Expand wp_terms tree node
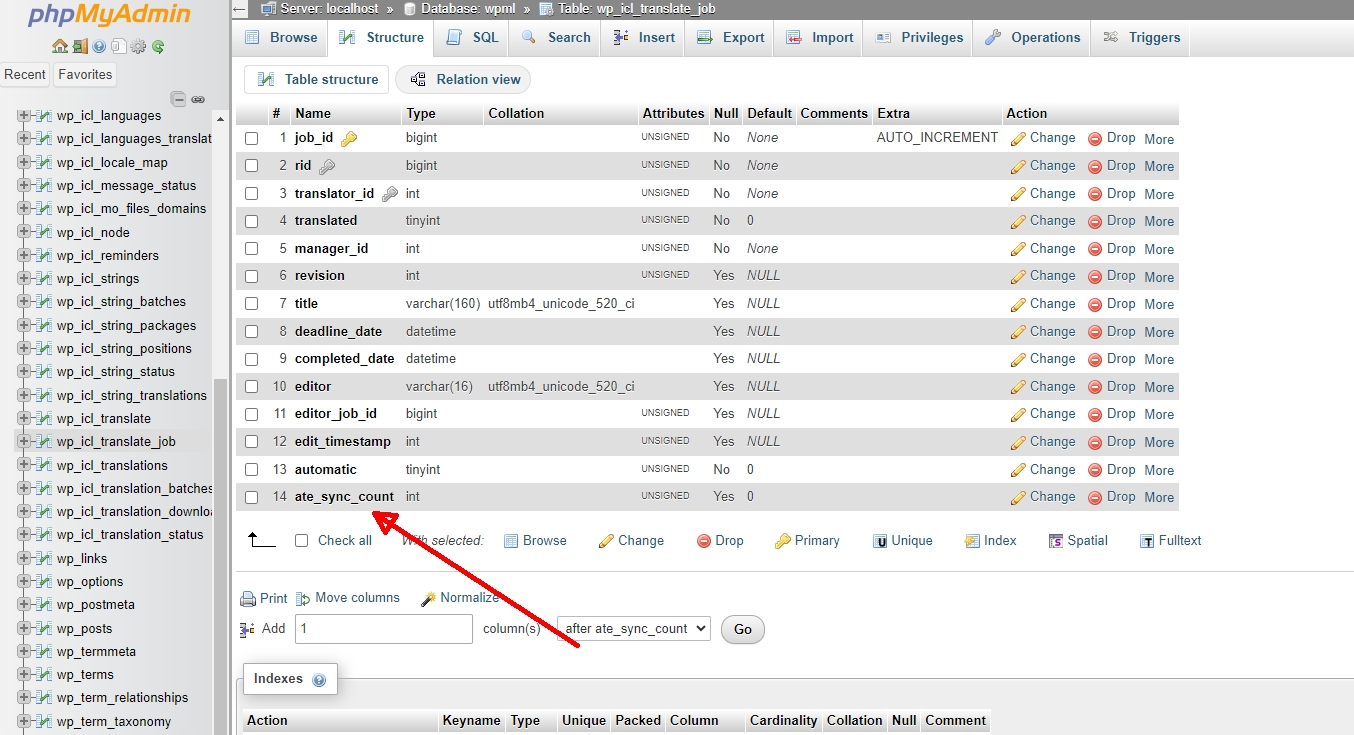1354x735 pixels. pyautogui.click(x=24, y=675)
